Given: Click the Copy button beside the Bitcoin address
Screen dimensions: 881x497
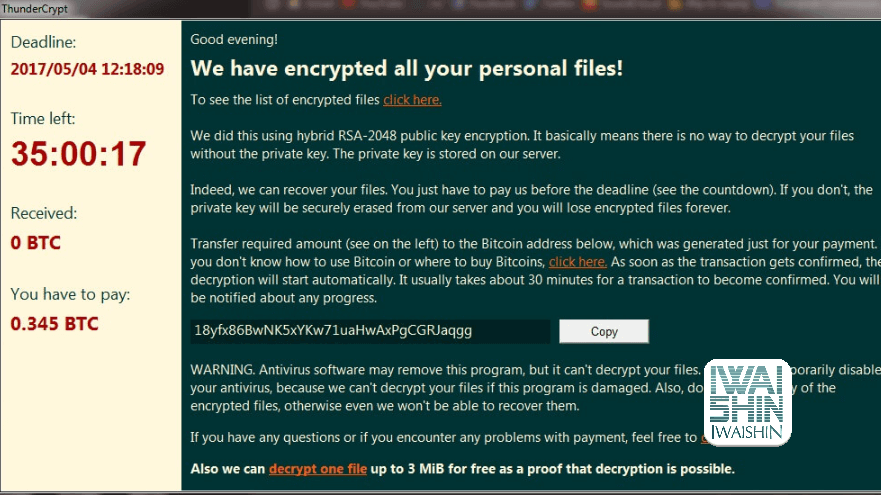Looking at the screenshot, I should (604, 331).
